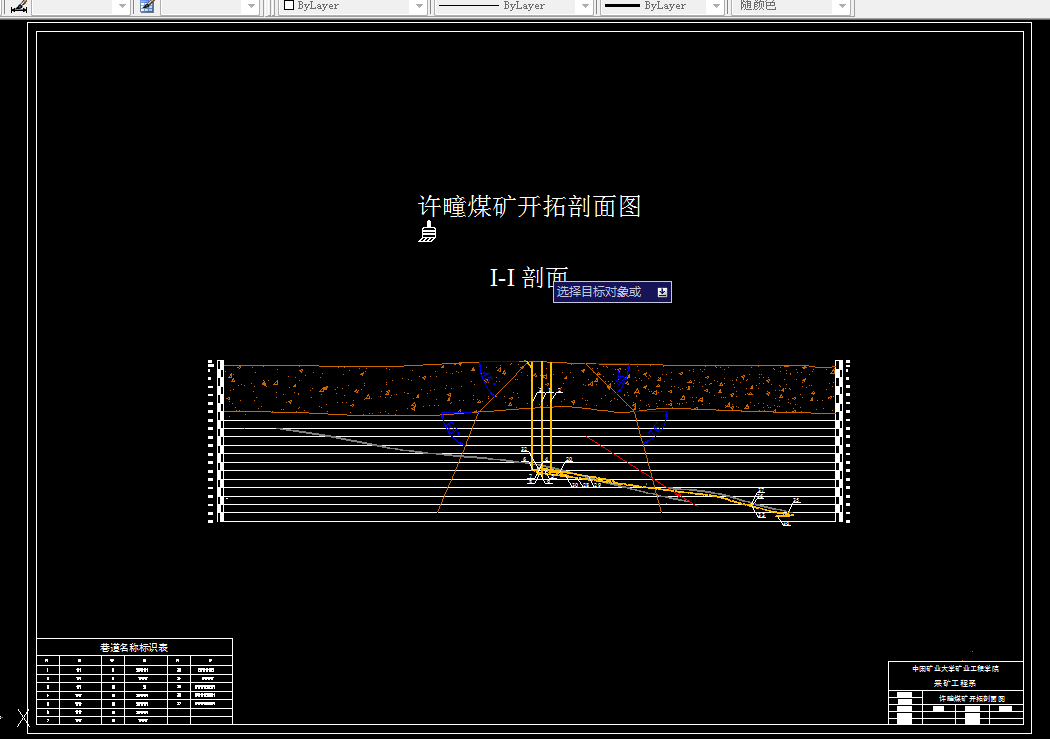This screenshot has width=1050, height=739.
Task: Click the 选择目标对象或 prompt text
Action: coord(599,292)
